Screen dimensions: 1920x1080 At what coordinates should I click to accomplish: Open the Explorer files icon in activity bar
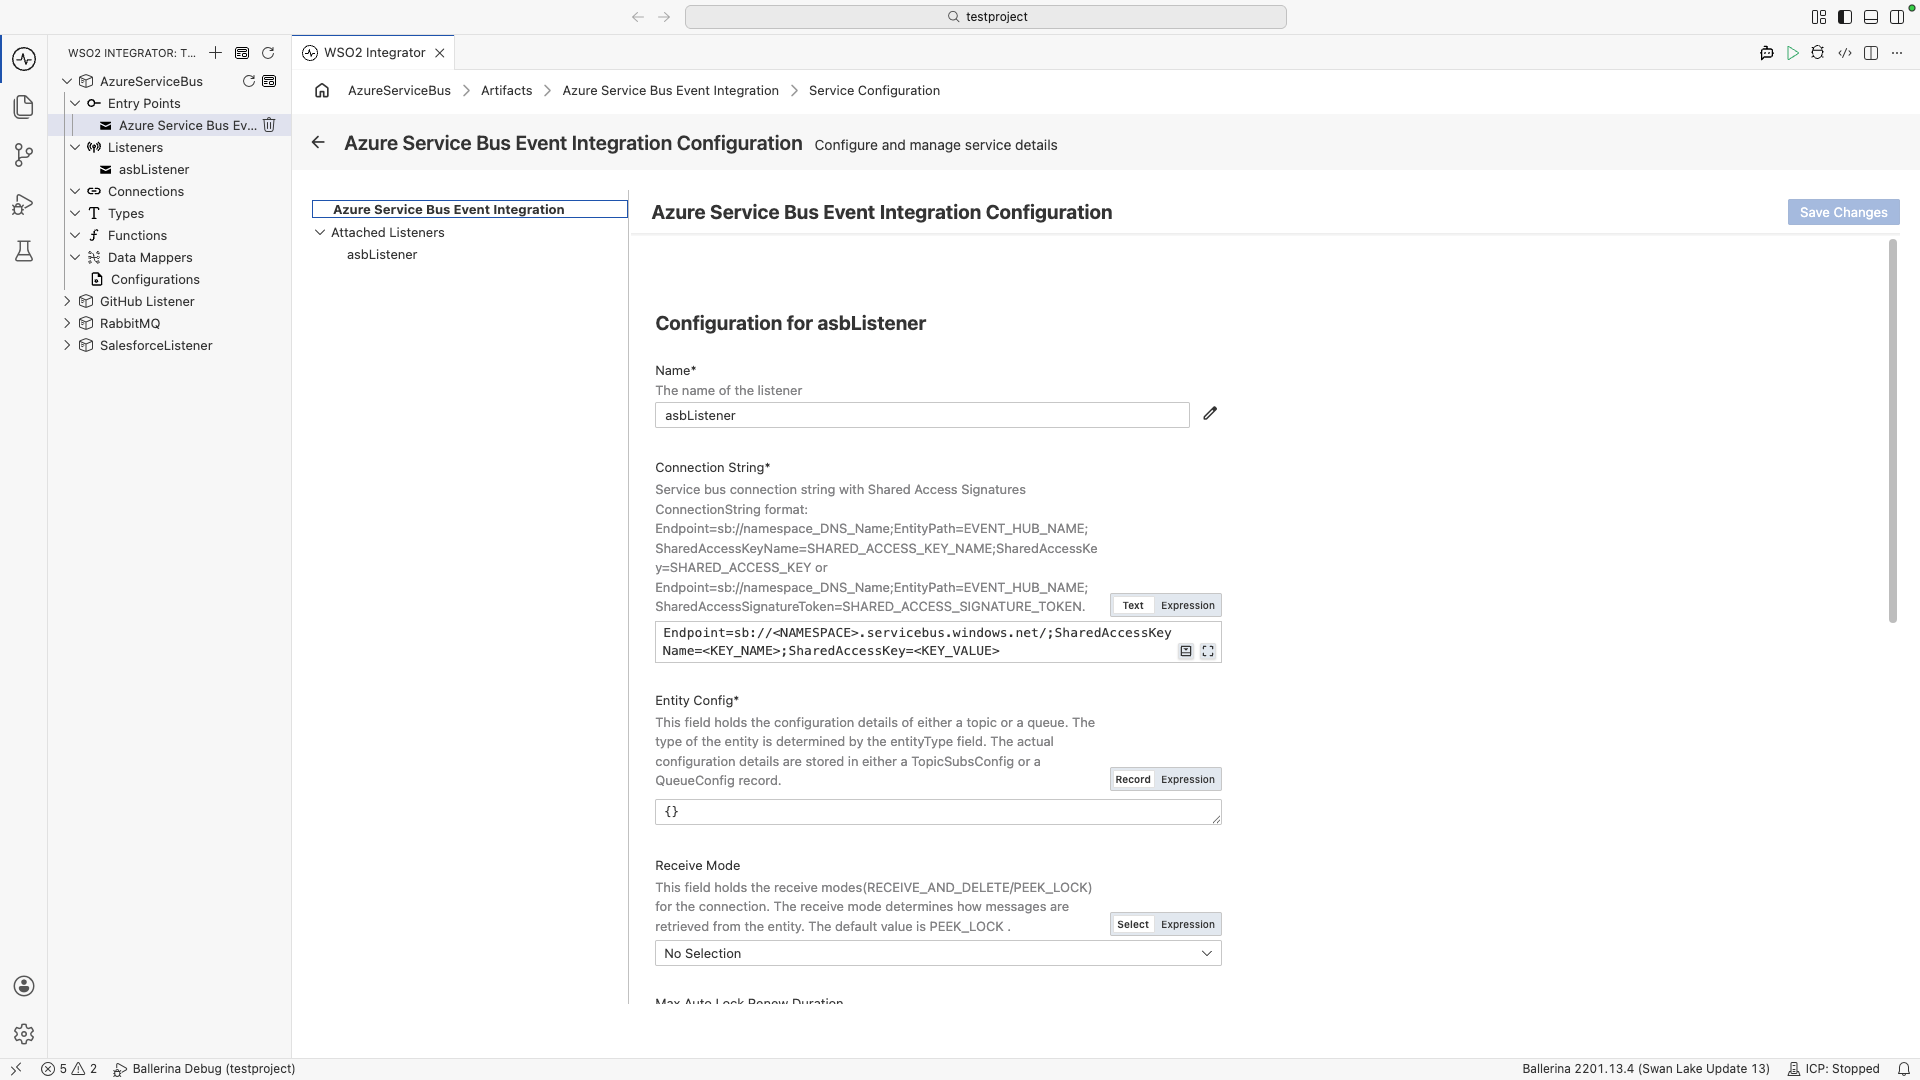[24, 107]
